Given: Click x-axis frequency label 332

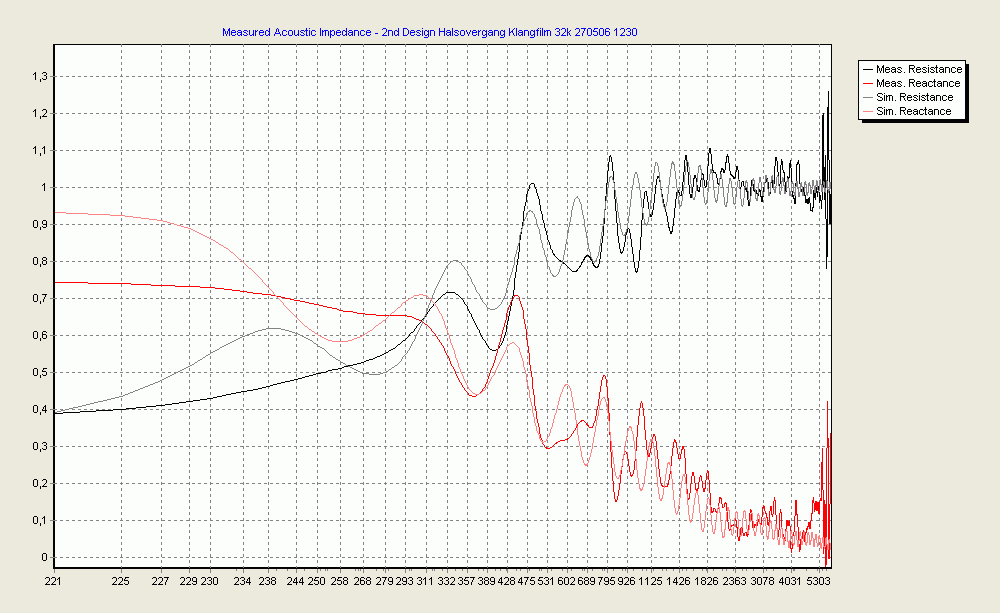Looking at the screenshot, I should point(446,581).
